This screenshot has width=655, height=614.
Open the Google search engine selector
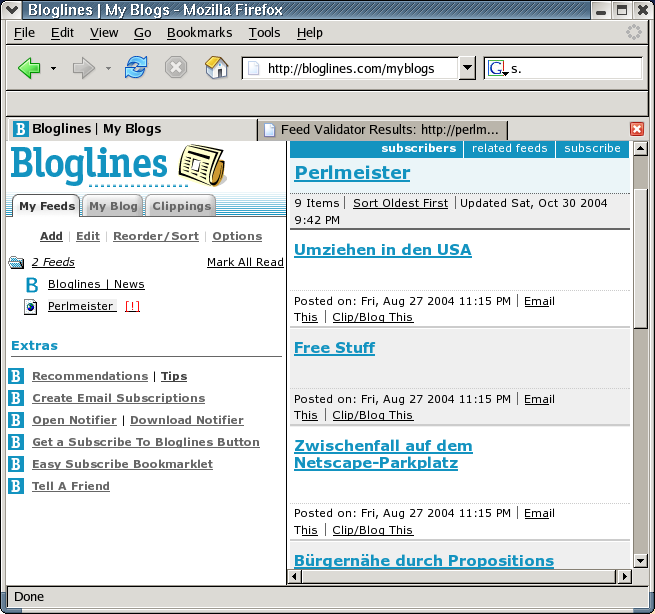(x=498, y=68)
